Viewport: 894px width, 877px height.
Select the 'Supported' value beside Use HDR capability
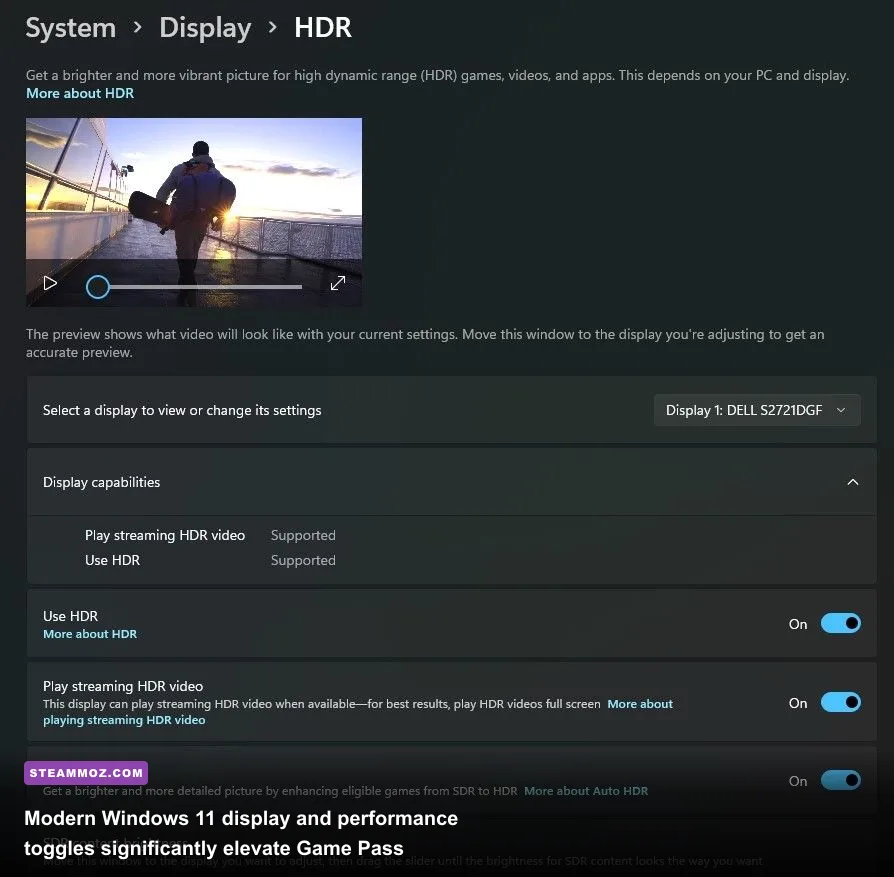click(x=303, y=561)
